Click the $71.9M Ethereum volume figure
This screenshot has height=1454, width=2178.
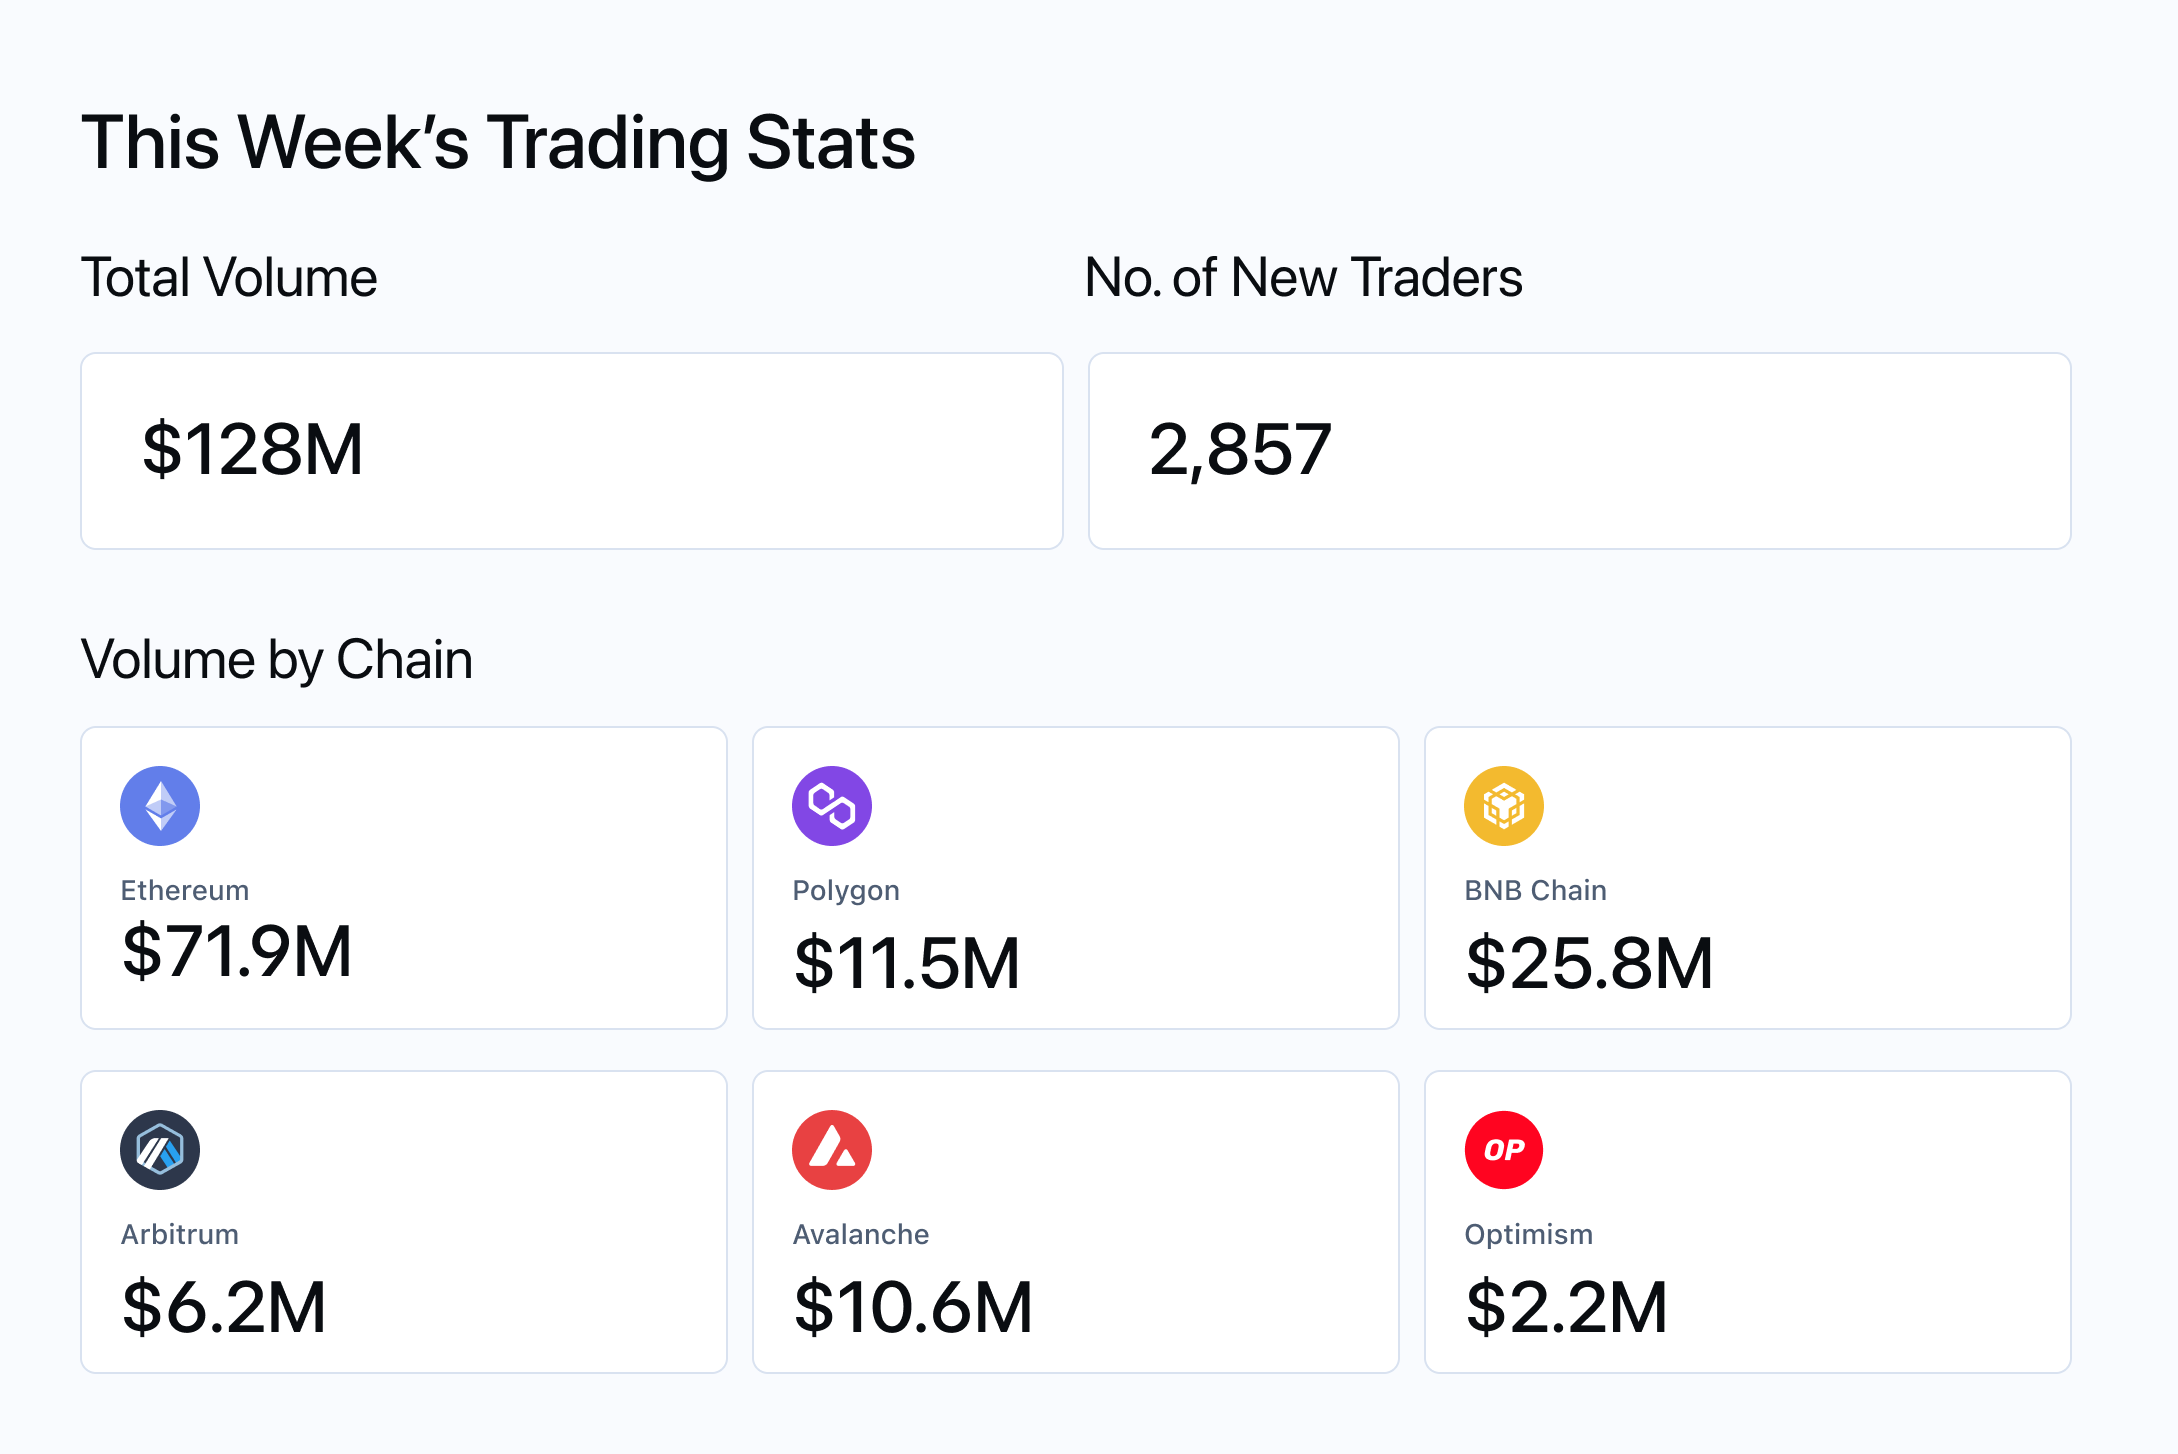pyautogui.click(x=237, y=951)
